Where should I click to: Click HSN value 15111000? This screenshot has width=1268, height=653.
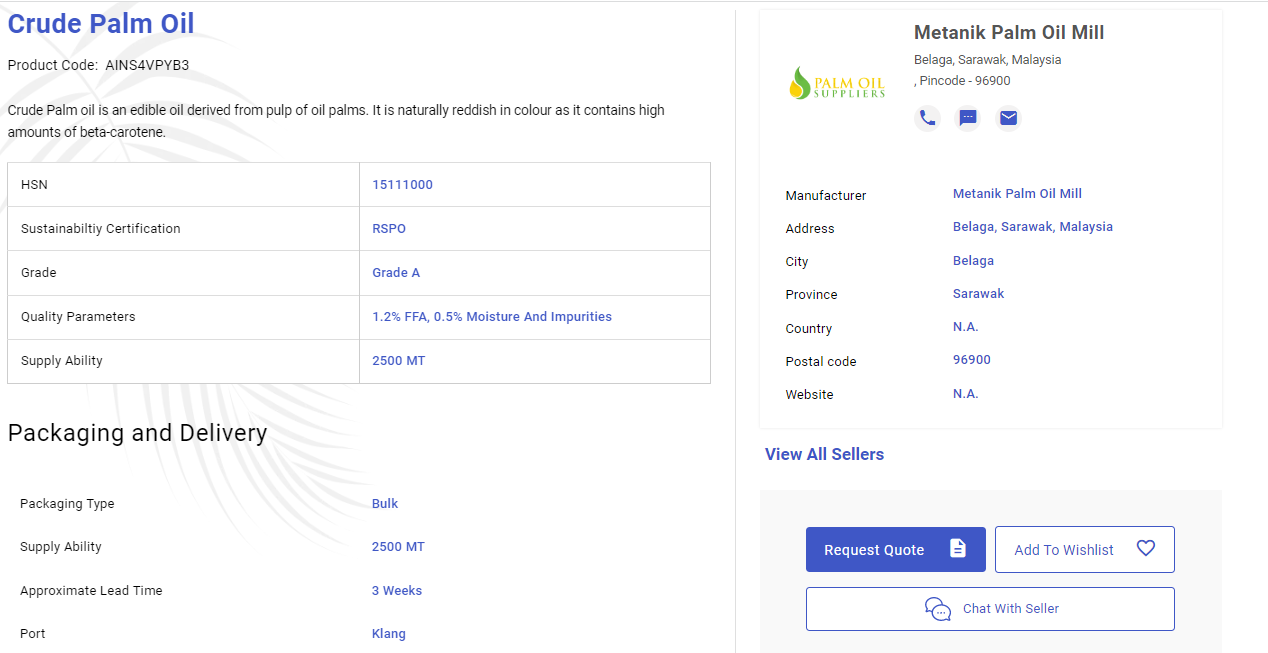[x=402, y=185]
